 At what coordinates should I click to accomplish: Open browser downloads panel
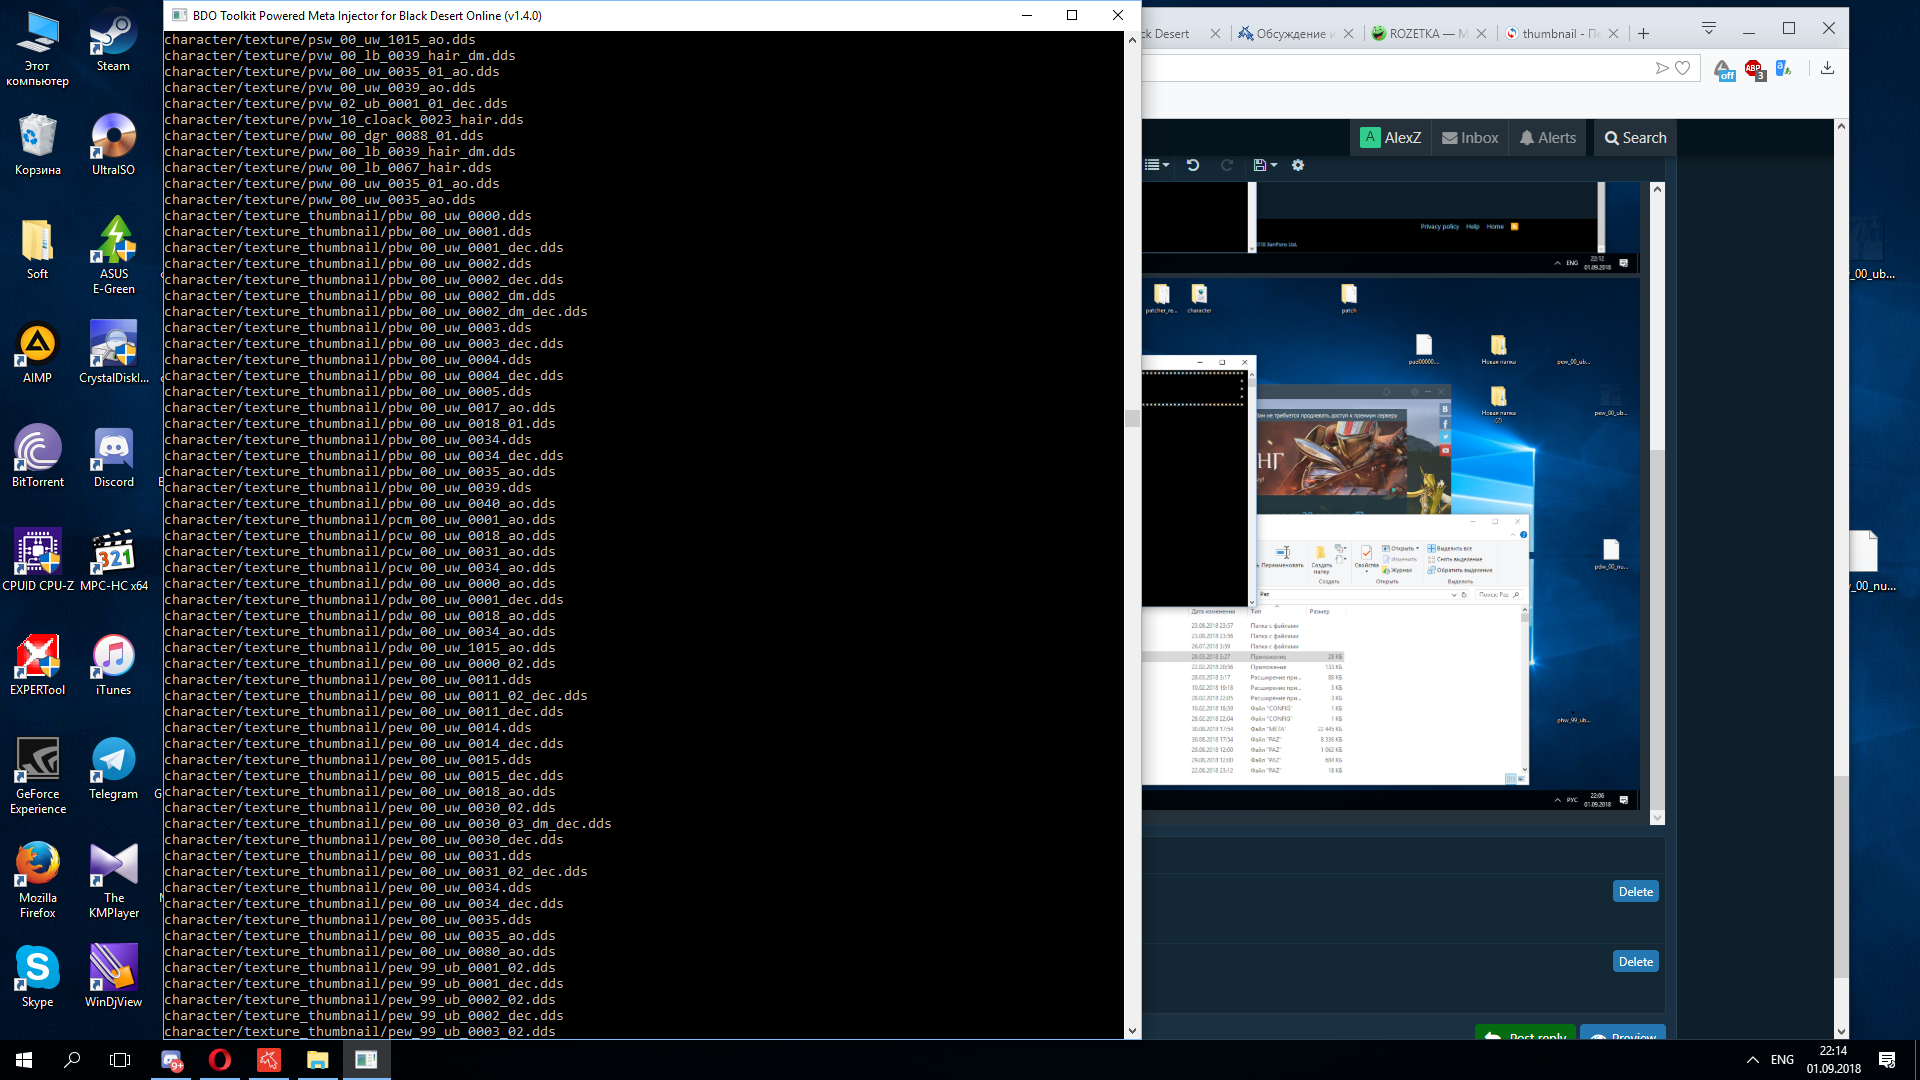tap(1827, 68)
